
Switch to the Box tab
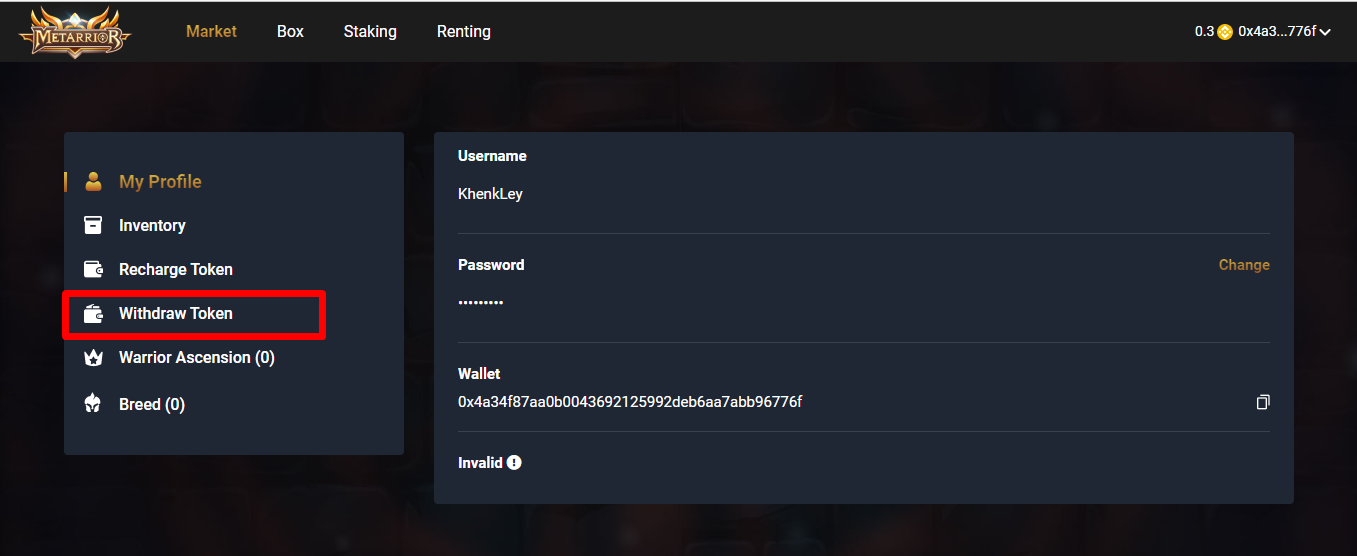tap(290, 31)
